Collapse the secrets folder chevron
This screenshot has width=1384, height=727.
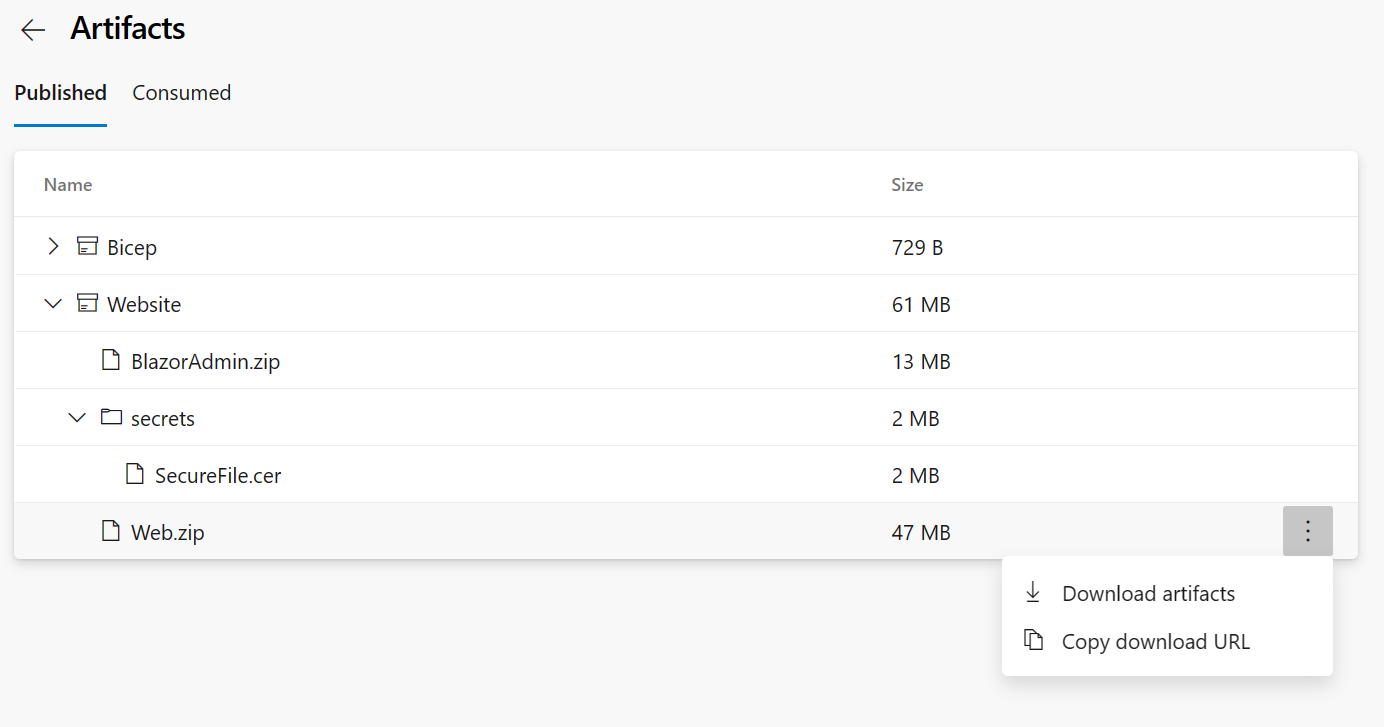click(x=77, y=417)
